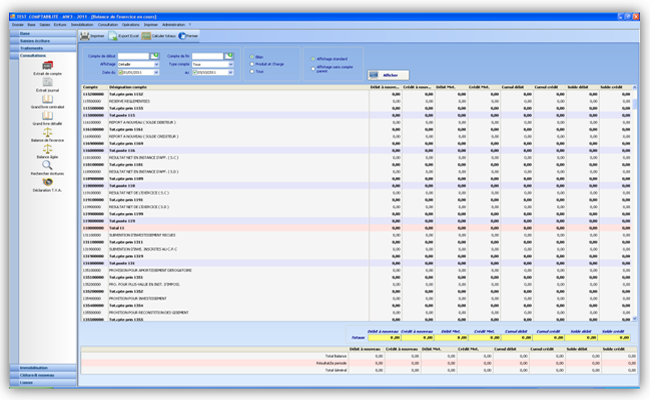Select the 'RESERVE REGLEMENTEES' row
The image size is (650, 400).
click(x=357, y=101)
